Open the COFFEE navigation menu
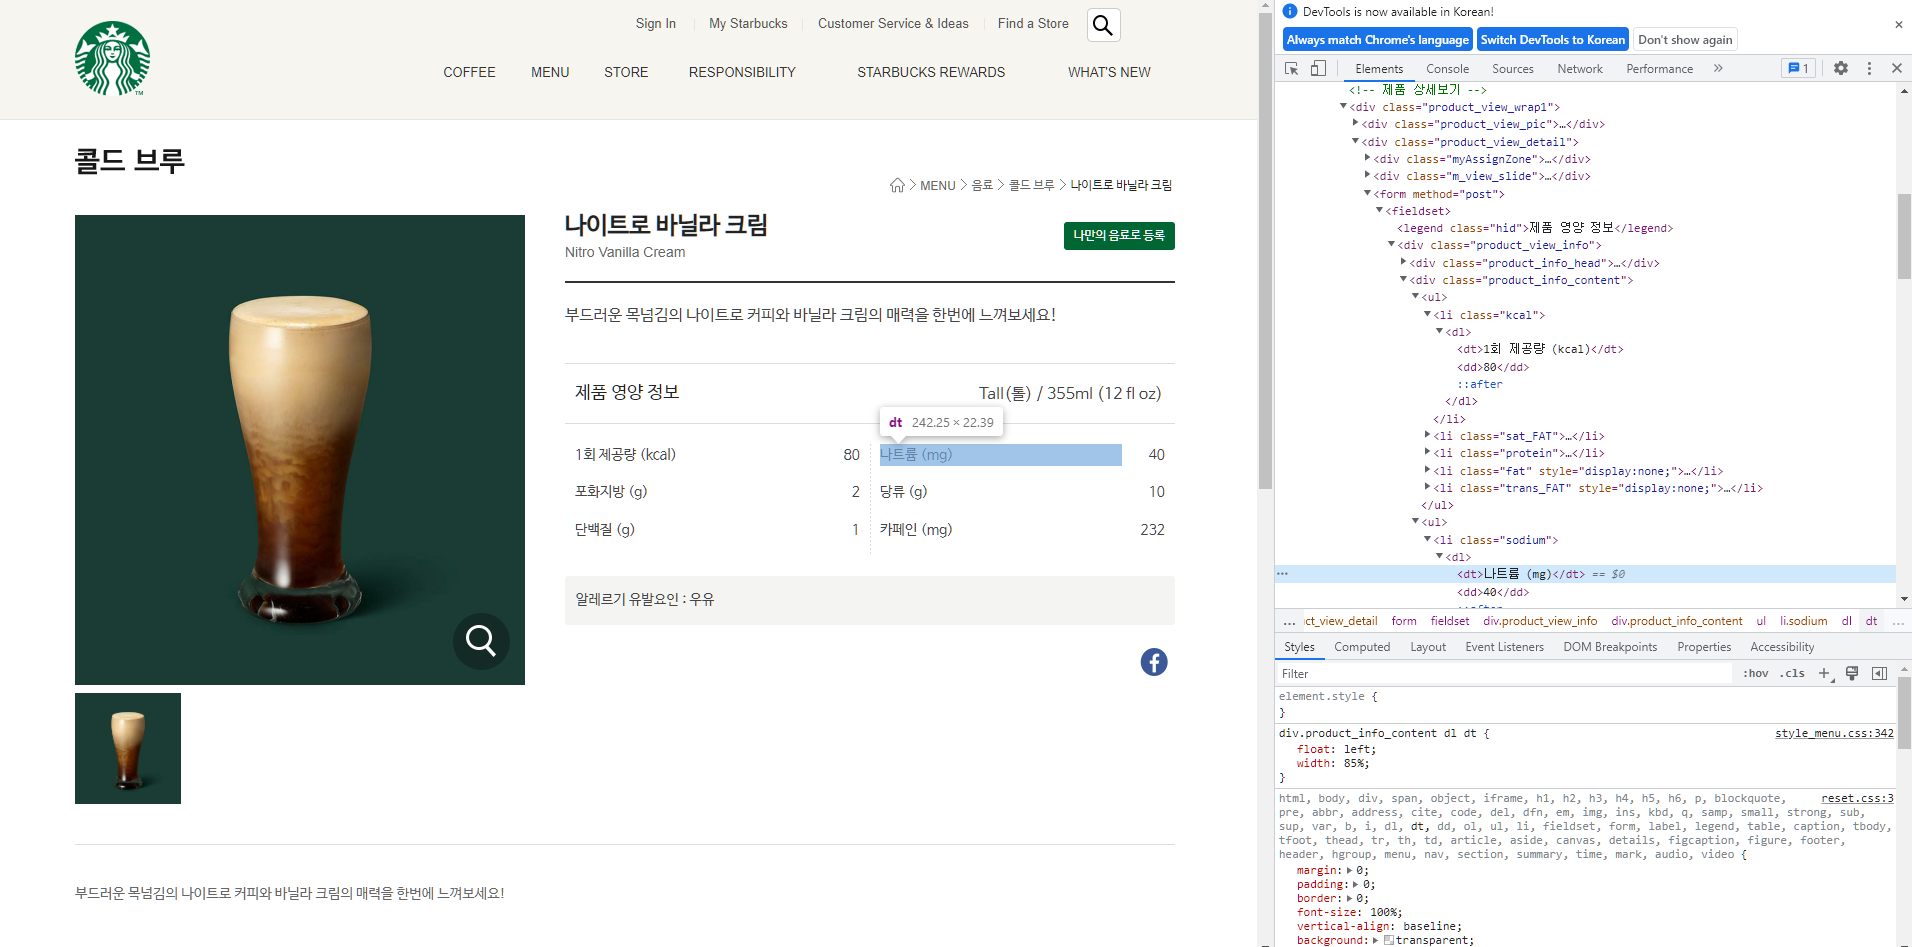The width and height of the screenshot is (1912, 947). pyautogui.click(x=469, y=72)
